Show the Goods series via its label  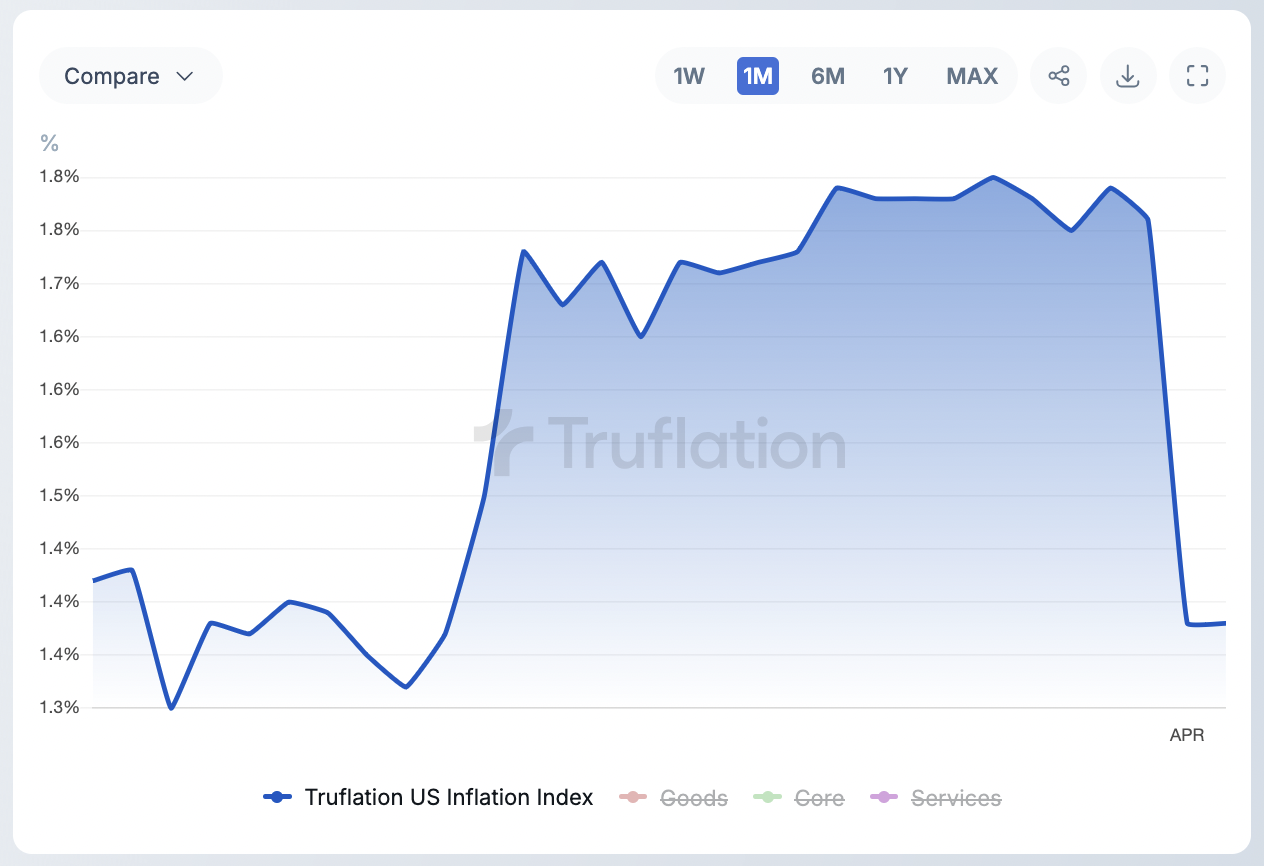(x=694, y=798)
